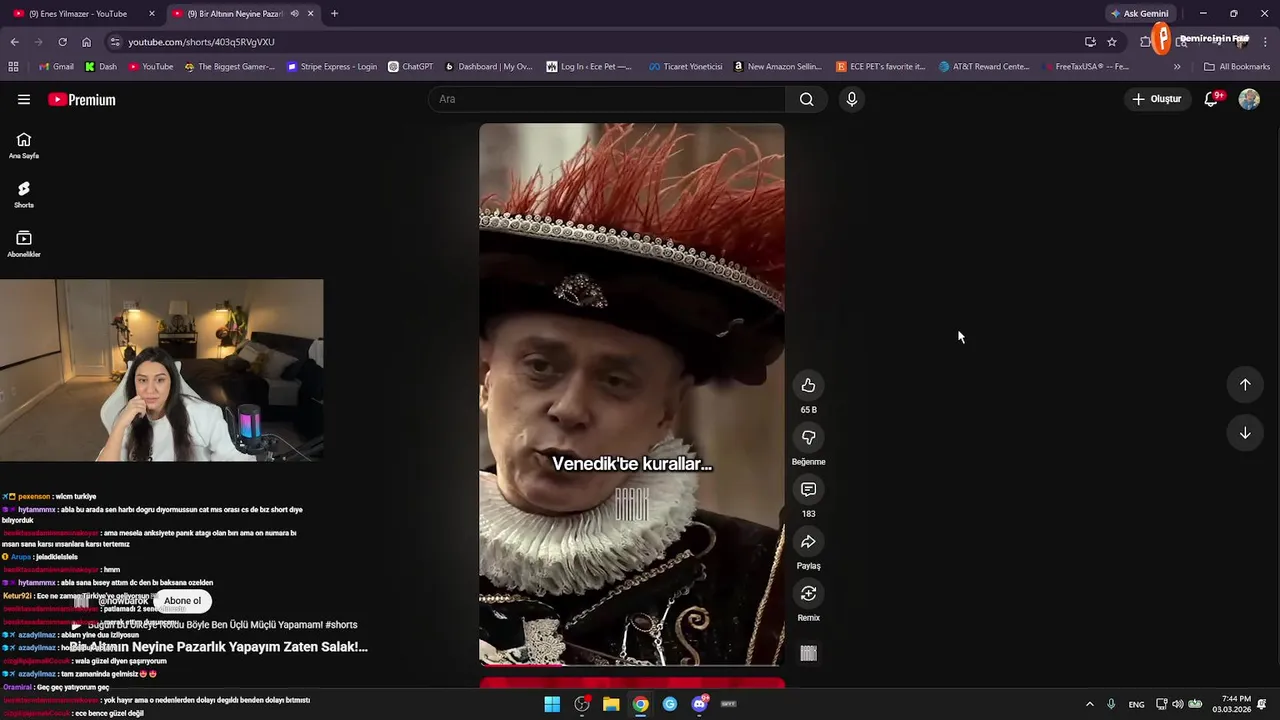Open Abonelikler in the sidebar
The image size is (1280, 720).
(x=24, y=244)
